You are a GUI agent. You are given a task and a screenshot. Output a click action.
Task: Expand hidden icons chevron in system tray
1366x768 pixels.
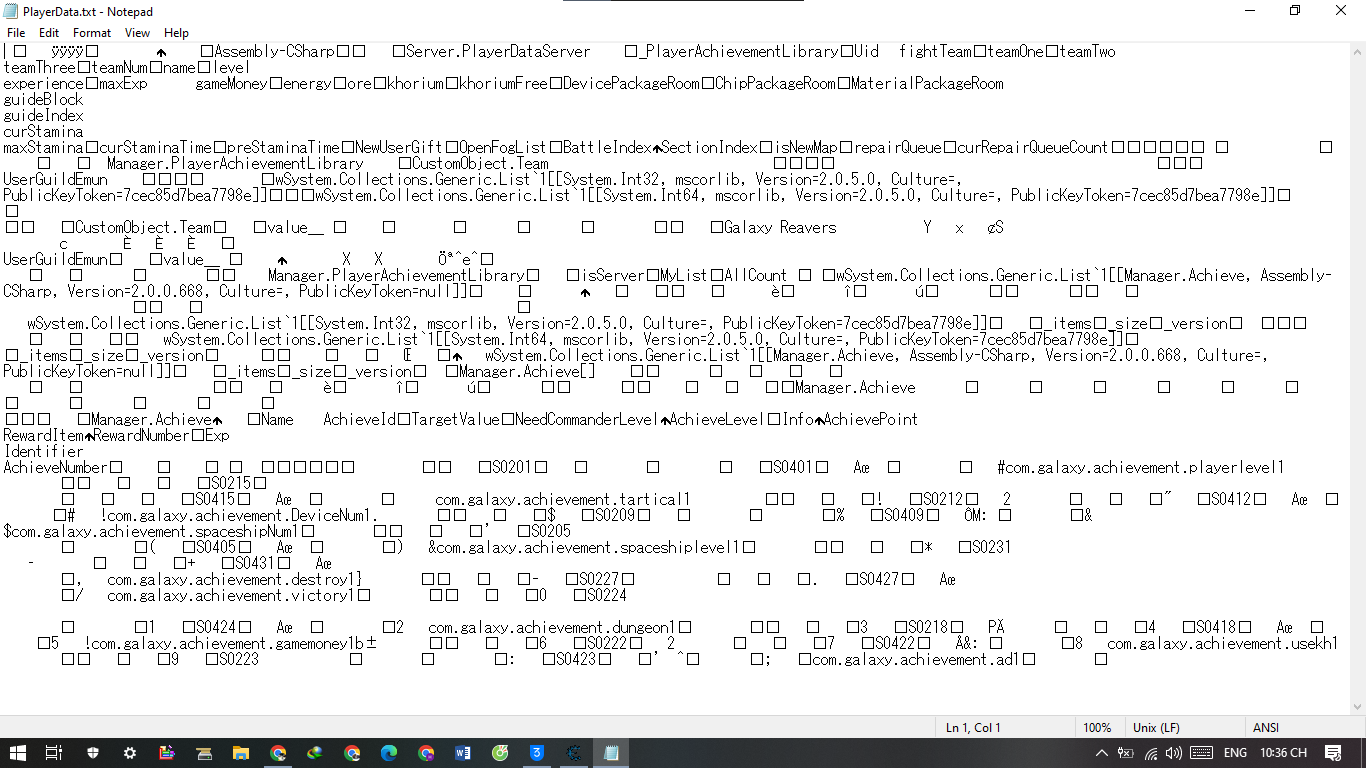[1102, 752]
